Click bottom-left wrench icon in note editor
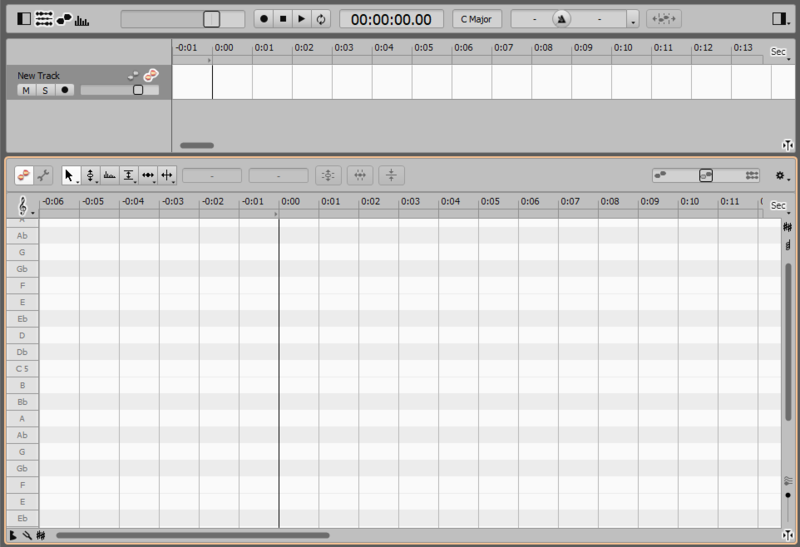 pos(27,535)
